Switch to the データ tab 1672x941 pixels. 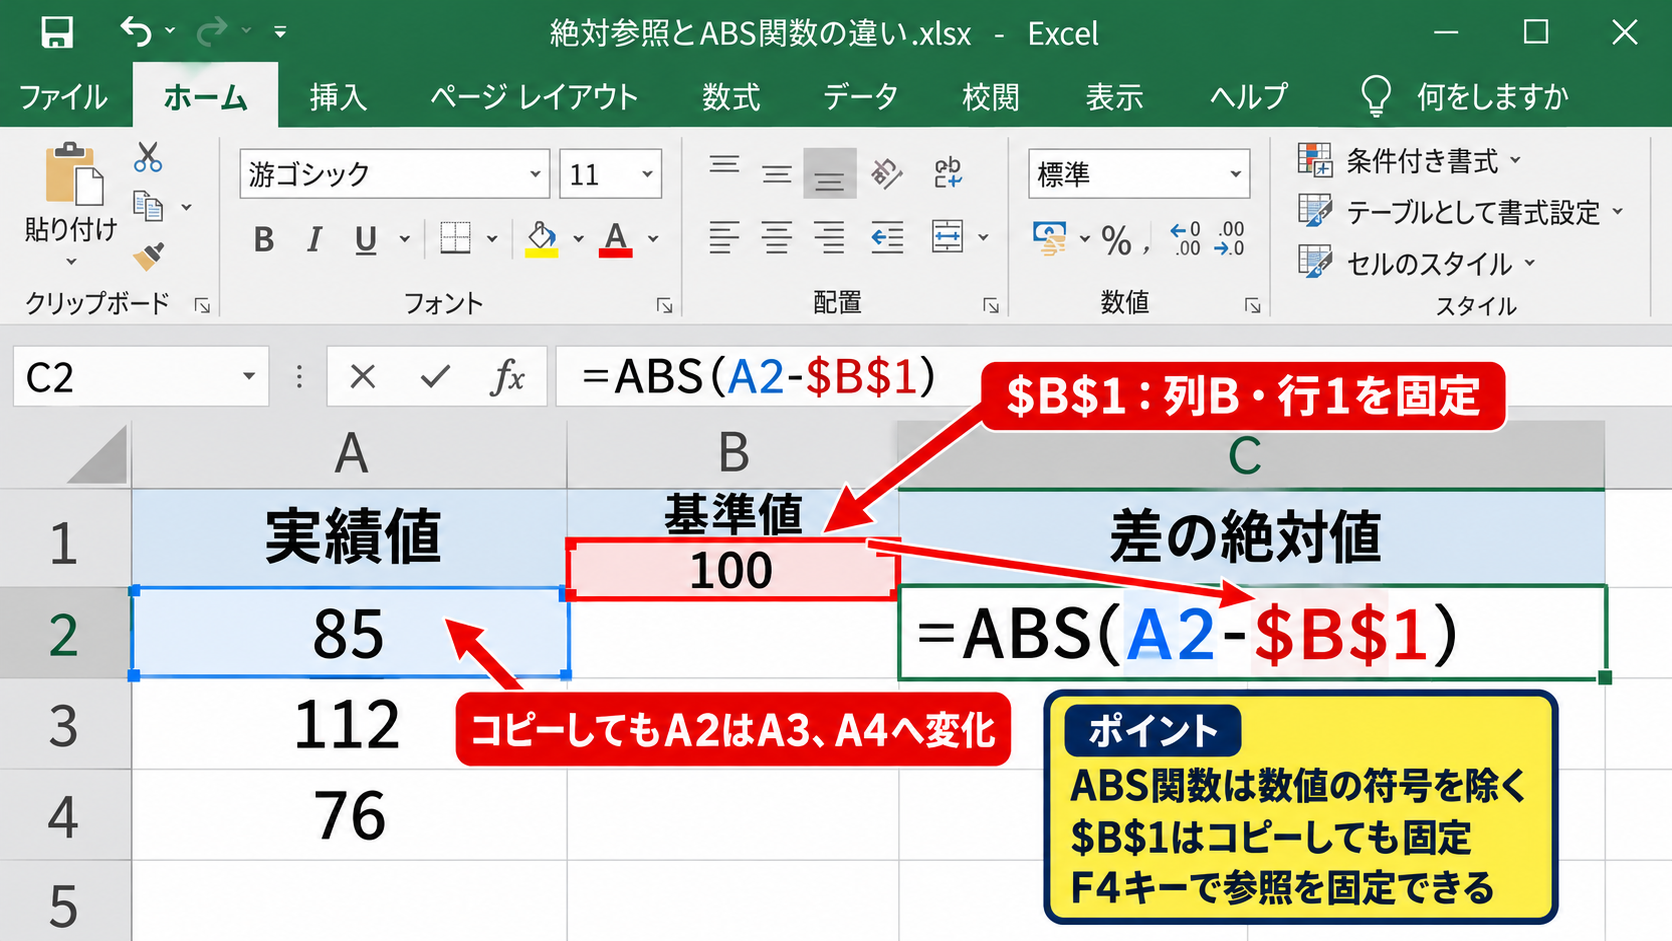pos(860,97)
